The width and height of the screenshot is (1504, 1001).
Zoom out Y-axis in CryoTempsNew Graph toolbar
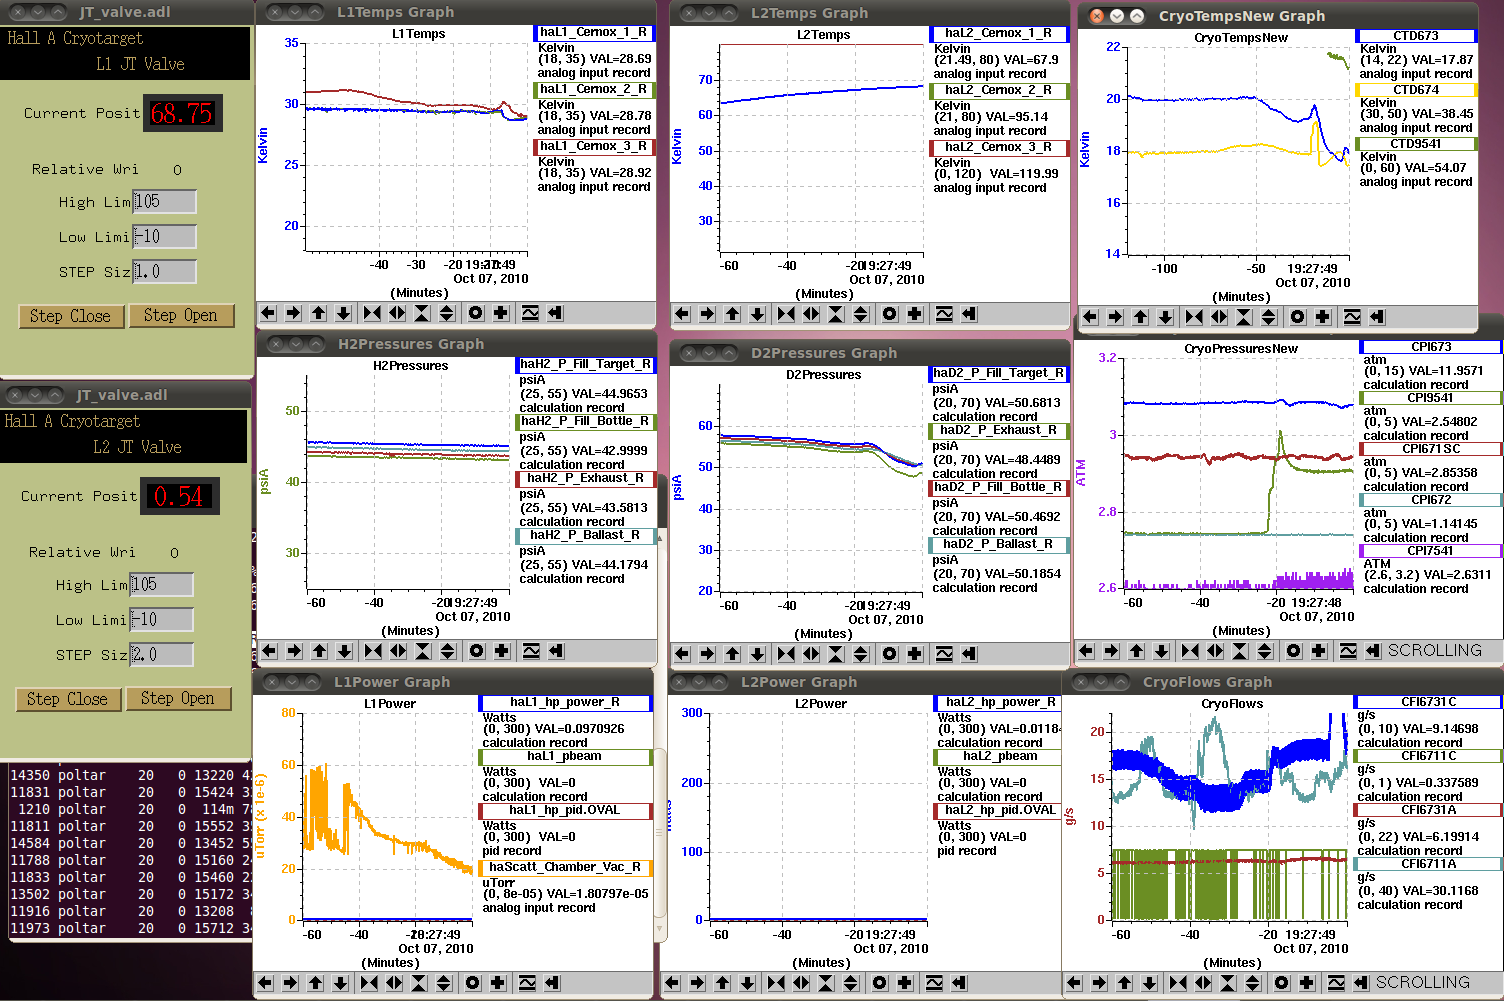1269,317
